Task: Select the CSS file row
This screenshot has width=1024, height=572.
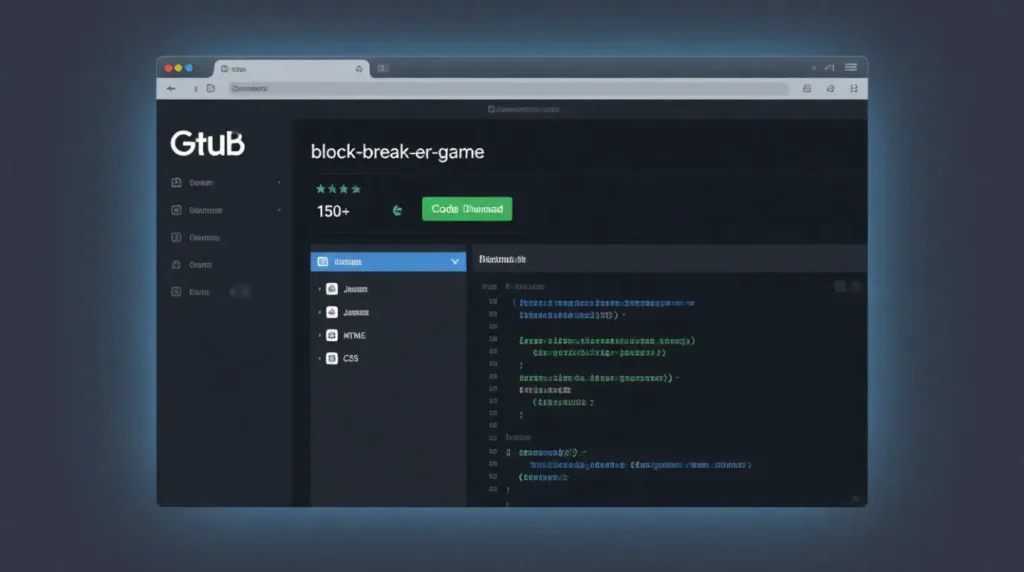Action: [x=388, y=358]
